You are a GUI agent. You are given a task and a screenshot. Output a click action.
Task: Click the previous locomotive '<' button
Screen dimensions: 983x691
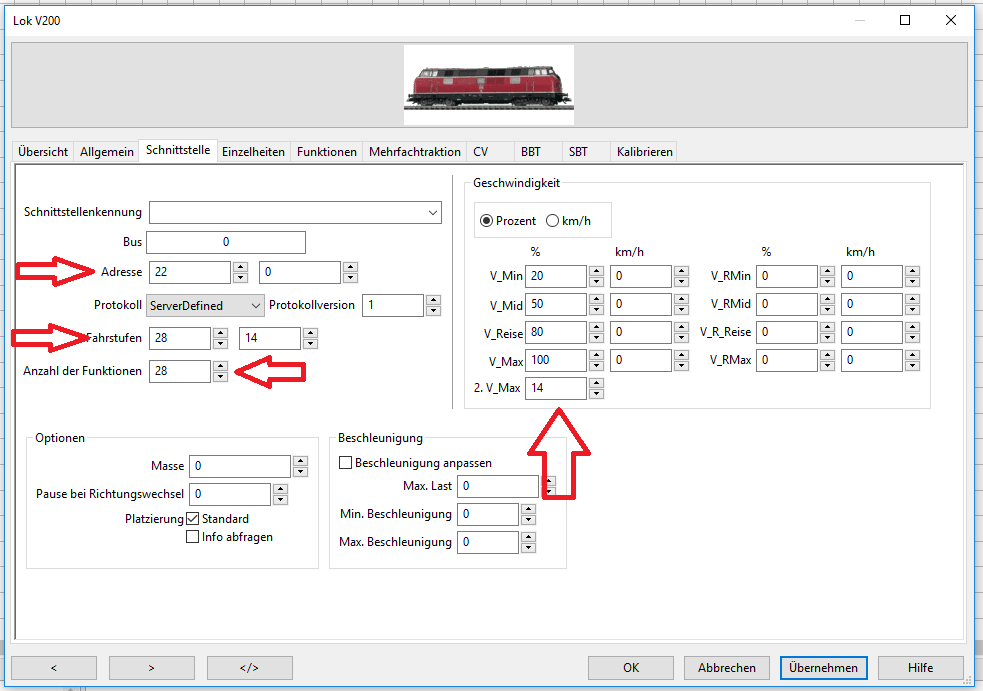tap(54, 668)
